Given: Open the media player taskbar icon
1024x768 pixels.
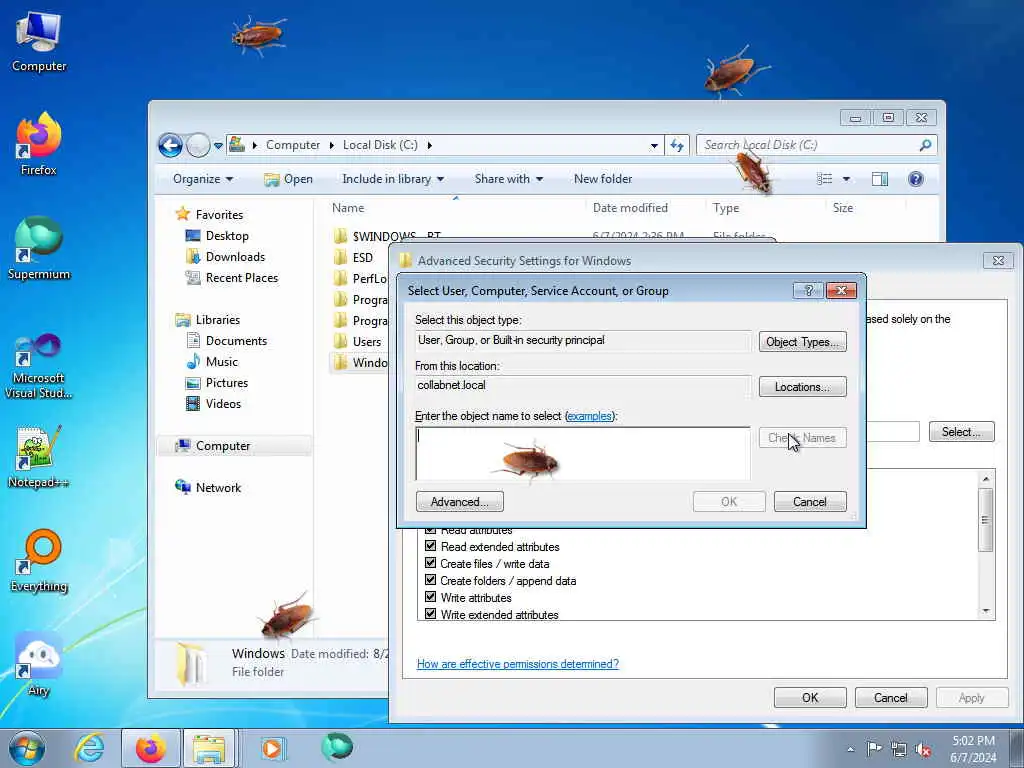Looking at the screenshot, I should click(x=272, y=748).
